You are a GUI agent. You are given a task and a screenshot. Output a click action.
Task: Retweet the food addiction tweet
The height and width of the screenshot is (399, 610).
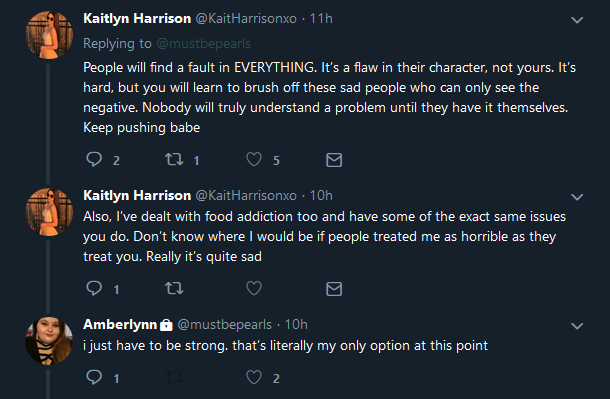tap(174, 288)
